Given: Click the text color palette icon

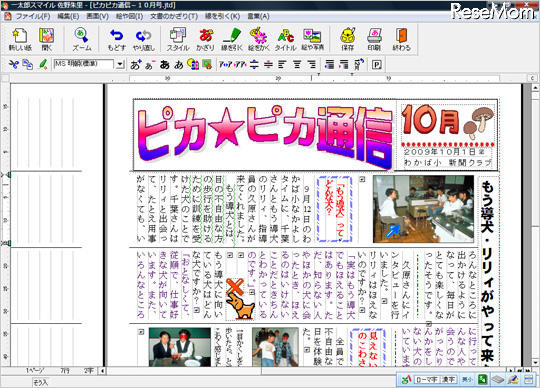Looking at the screenshot, I should click(x=193, y=64).
